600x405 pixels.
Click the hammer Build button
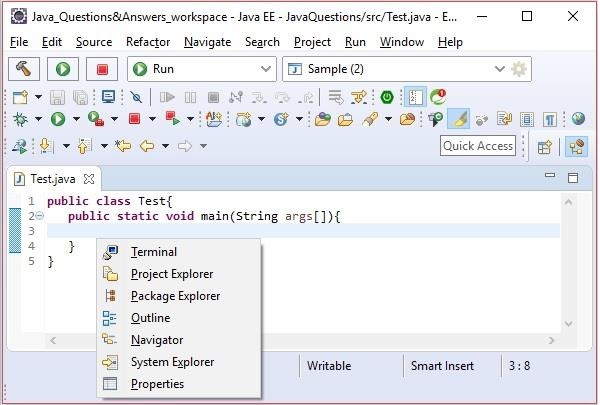pyautogui.click(x=24, y=69)
